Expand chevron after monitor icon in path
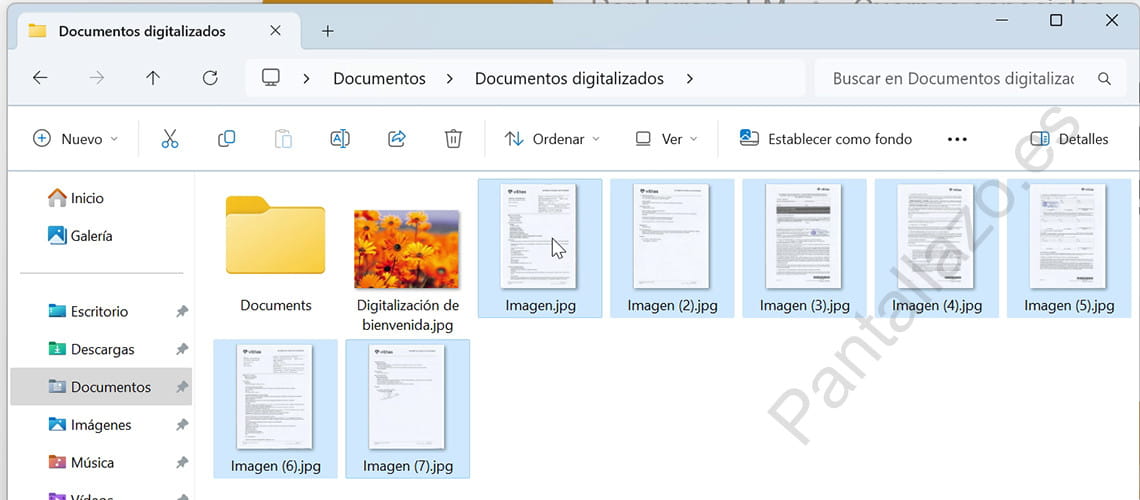 pos(307,78)
